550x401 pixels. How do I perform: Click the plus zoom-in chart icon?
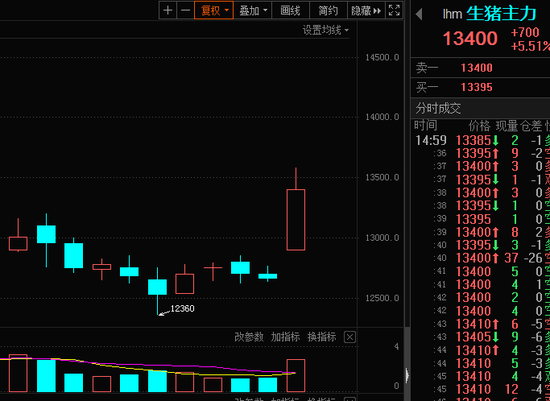point(168,11)
